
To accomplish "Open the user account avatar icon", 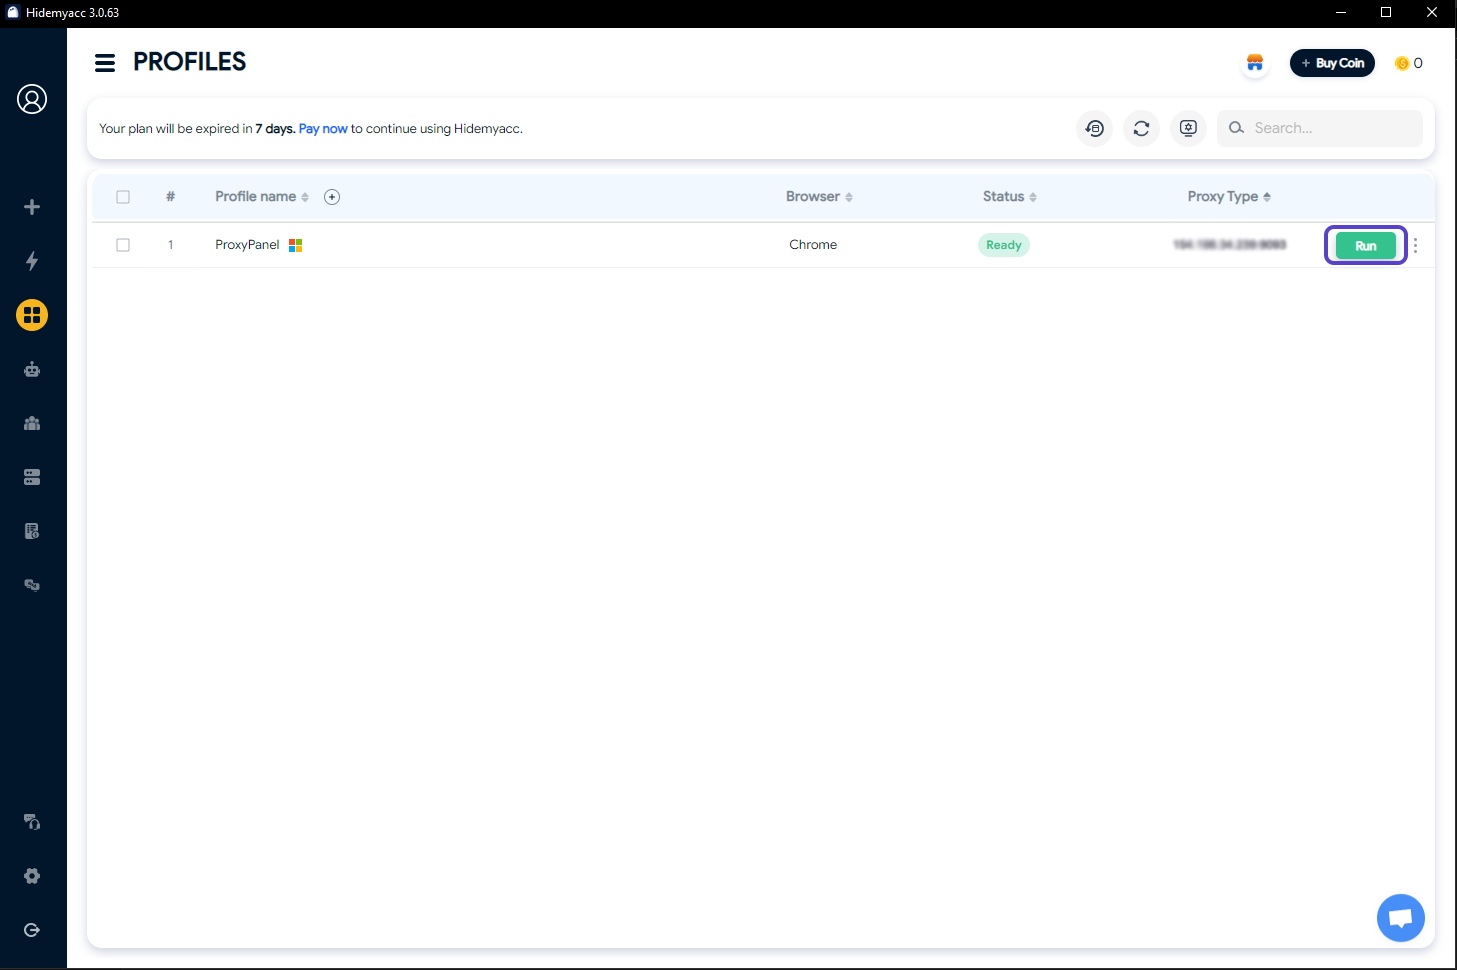I will pos(32,99).
